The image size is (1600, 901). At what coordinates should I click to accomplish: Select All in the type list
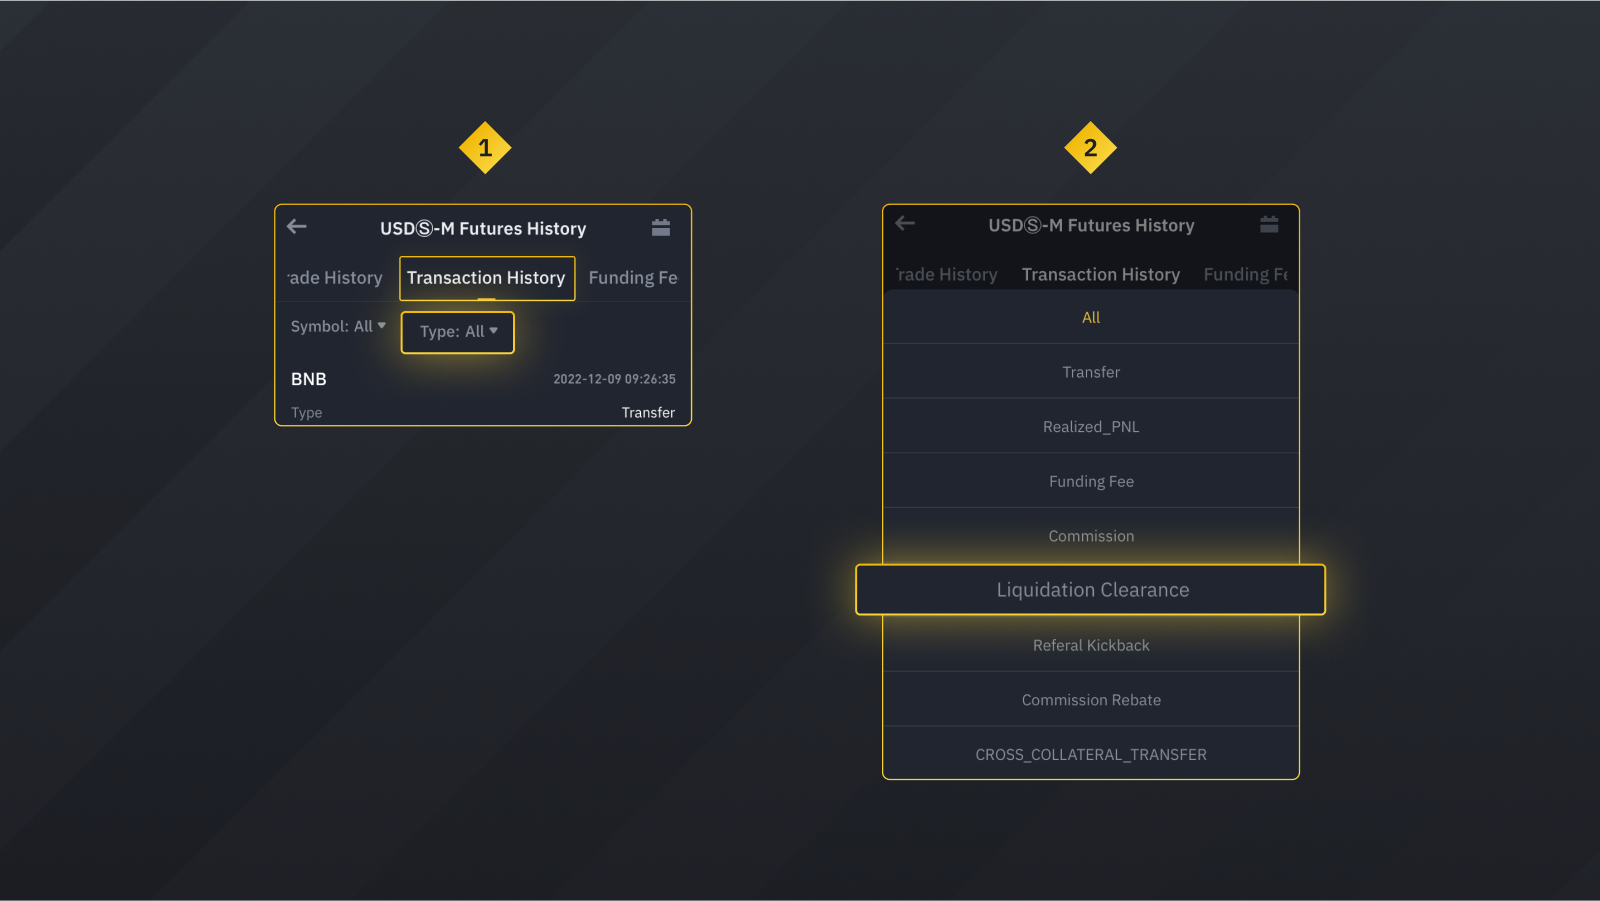(1091, 317)
